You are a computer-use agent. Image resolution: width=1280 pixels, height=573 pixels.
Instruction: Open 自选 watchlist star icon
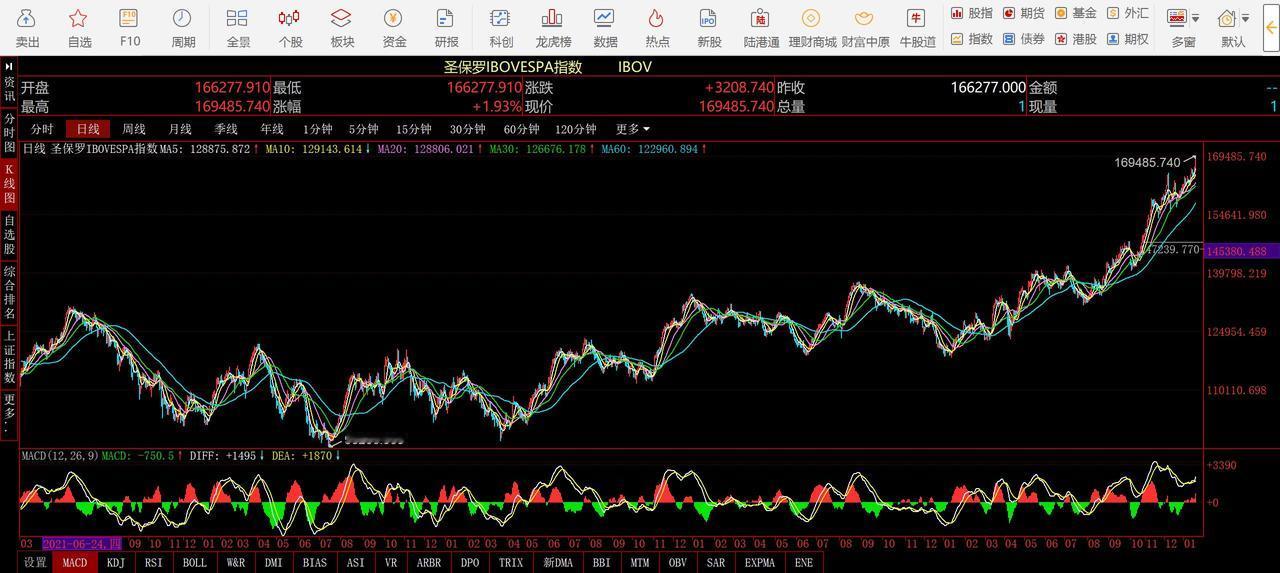tap(79, 19)
